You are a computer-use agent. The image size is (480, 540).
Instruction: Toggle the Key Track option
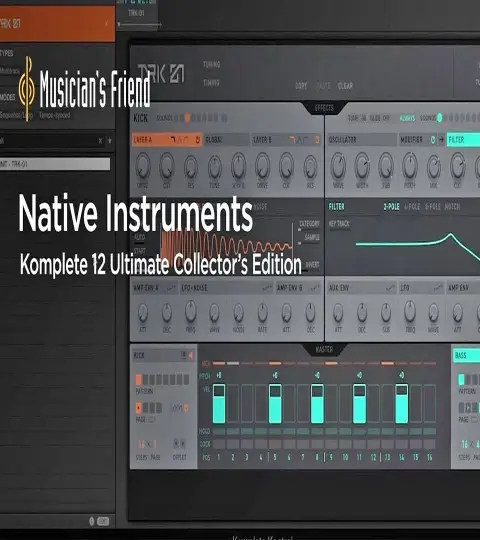(x=339, y=224)
